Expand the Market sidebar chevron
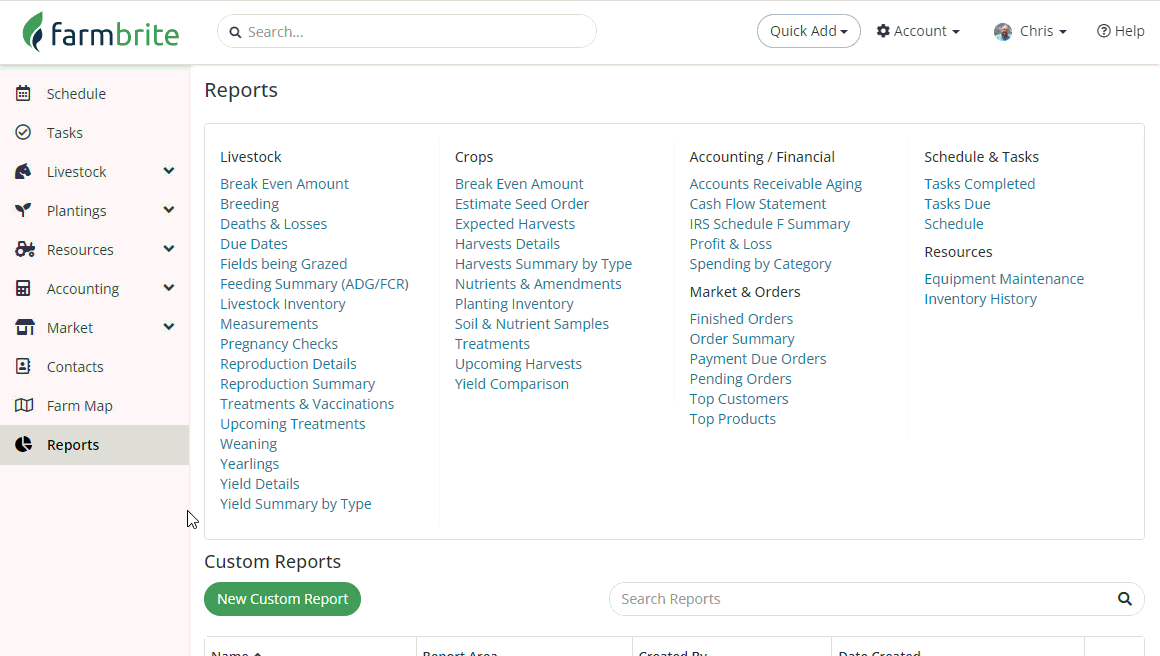Screen dimensions: 1160x656 169,326
